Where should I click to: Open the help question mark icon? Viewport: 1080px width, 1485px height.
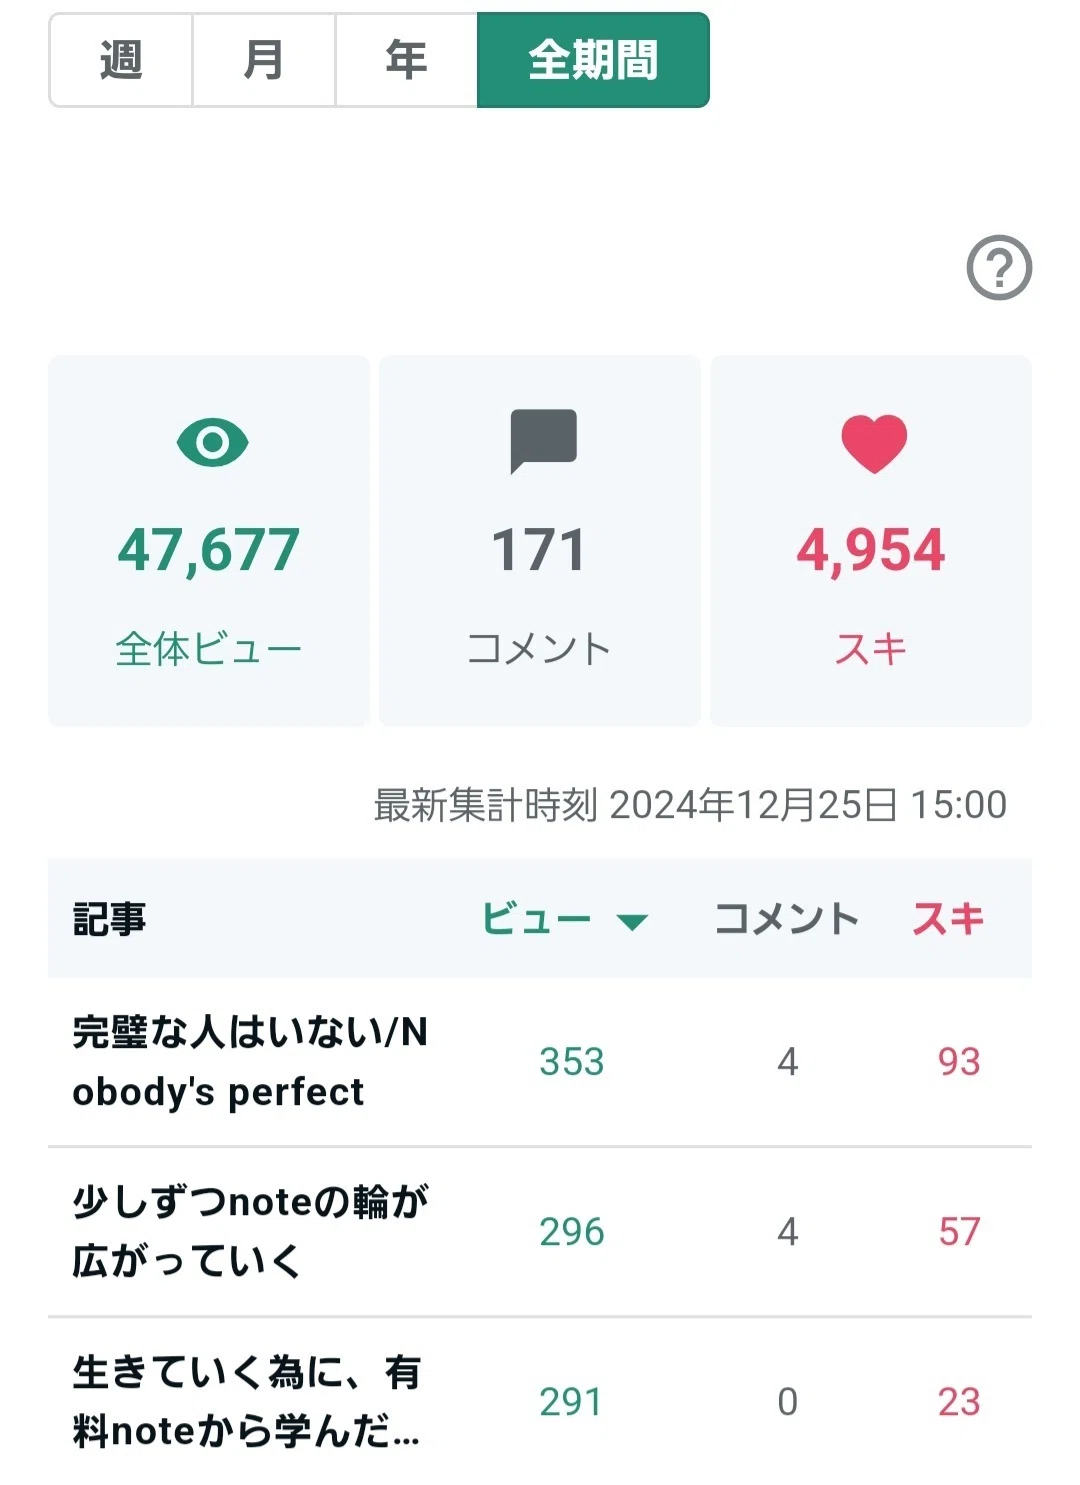click(x=999, y=267)
